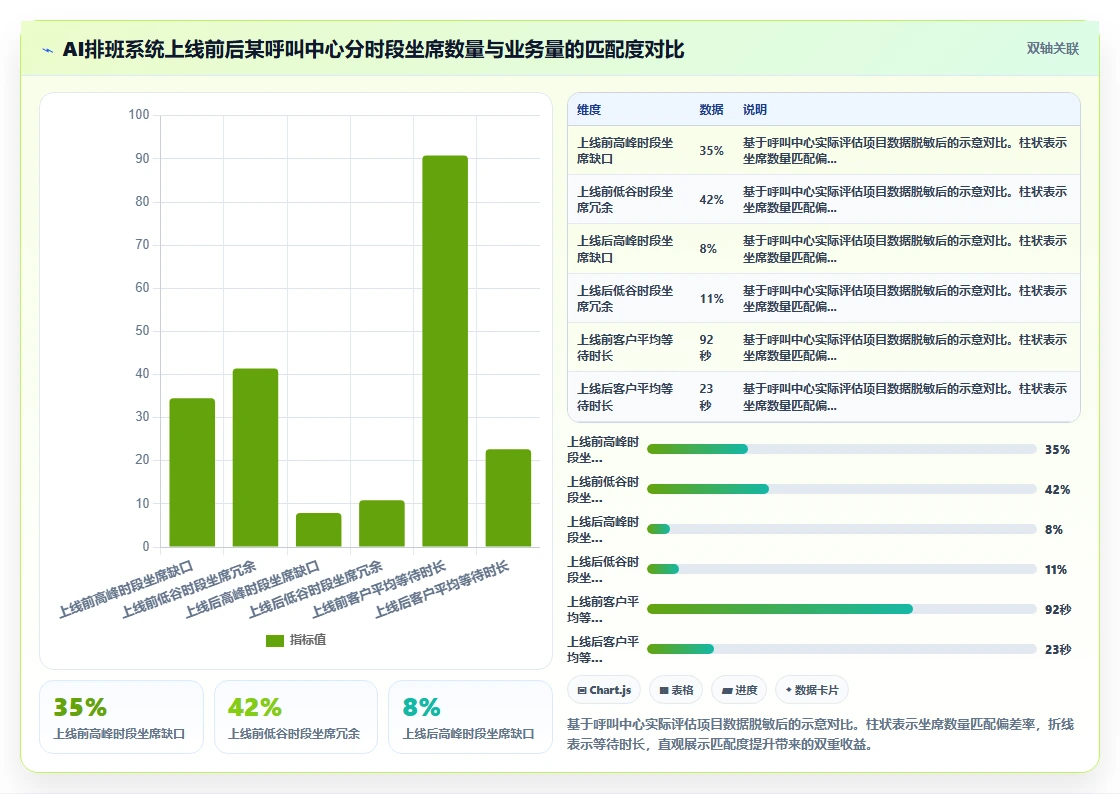
Task: Click the 上线前客户平均等... progress row label
Action: (603, 610)
